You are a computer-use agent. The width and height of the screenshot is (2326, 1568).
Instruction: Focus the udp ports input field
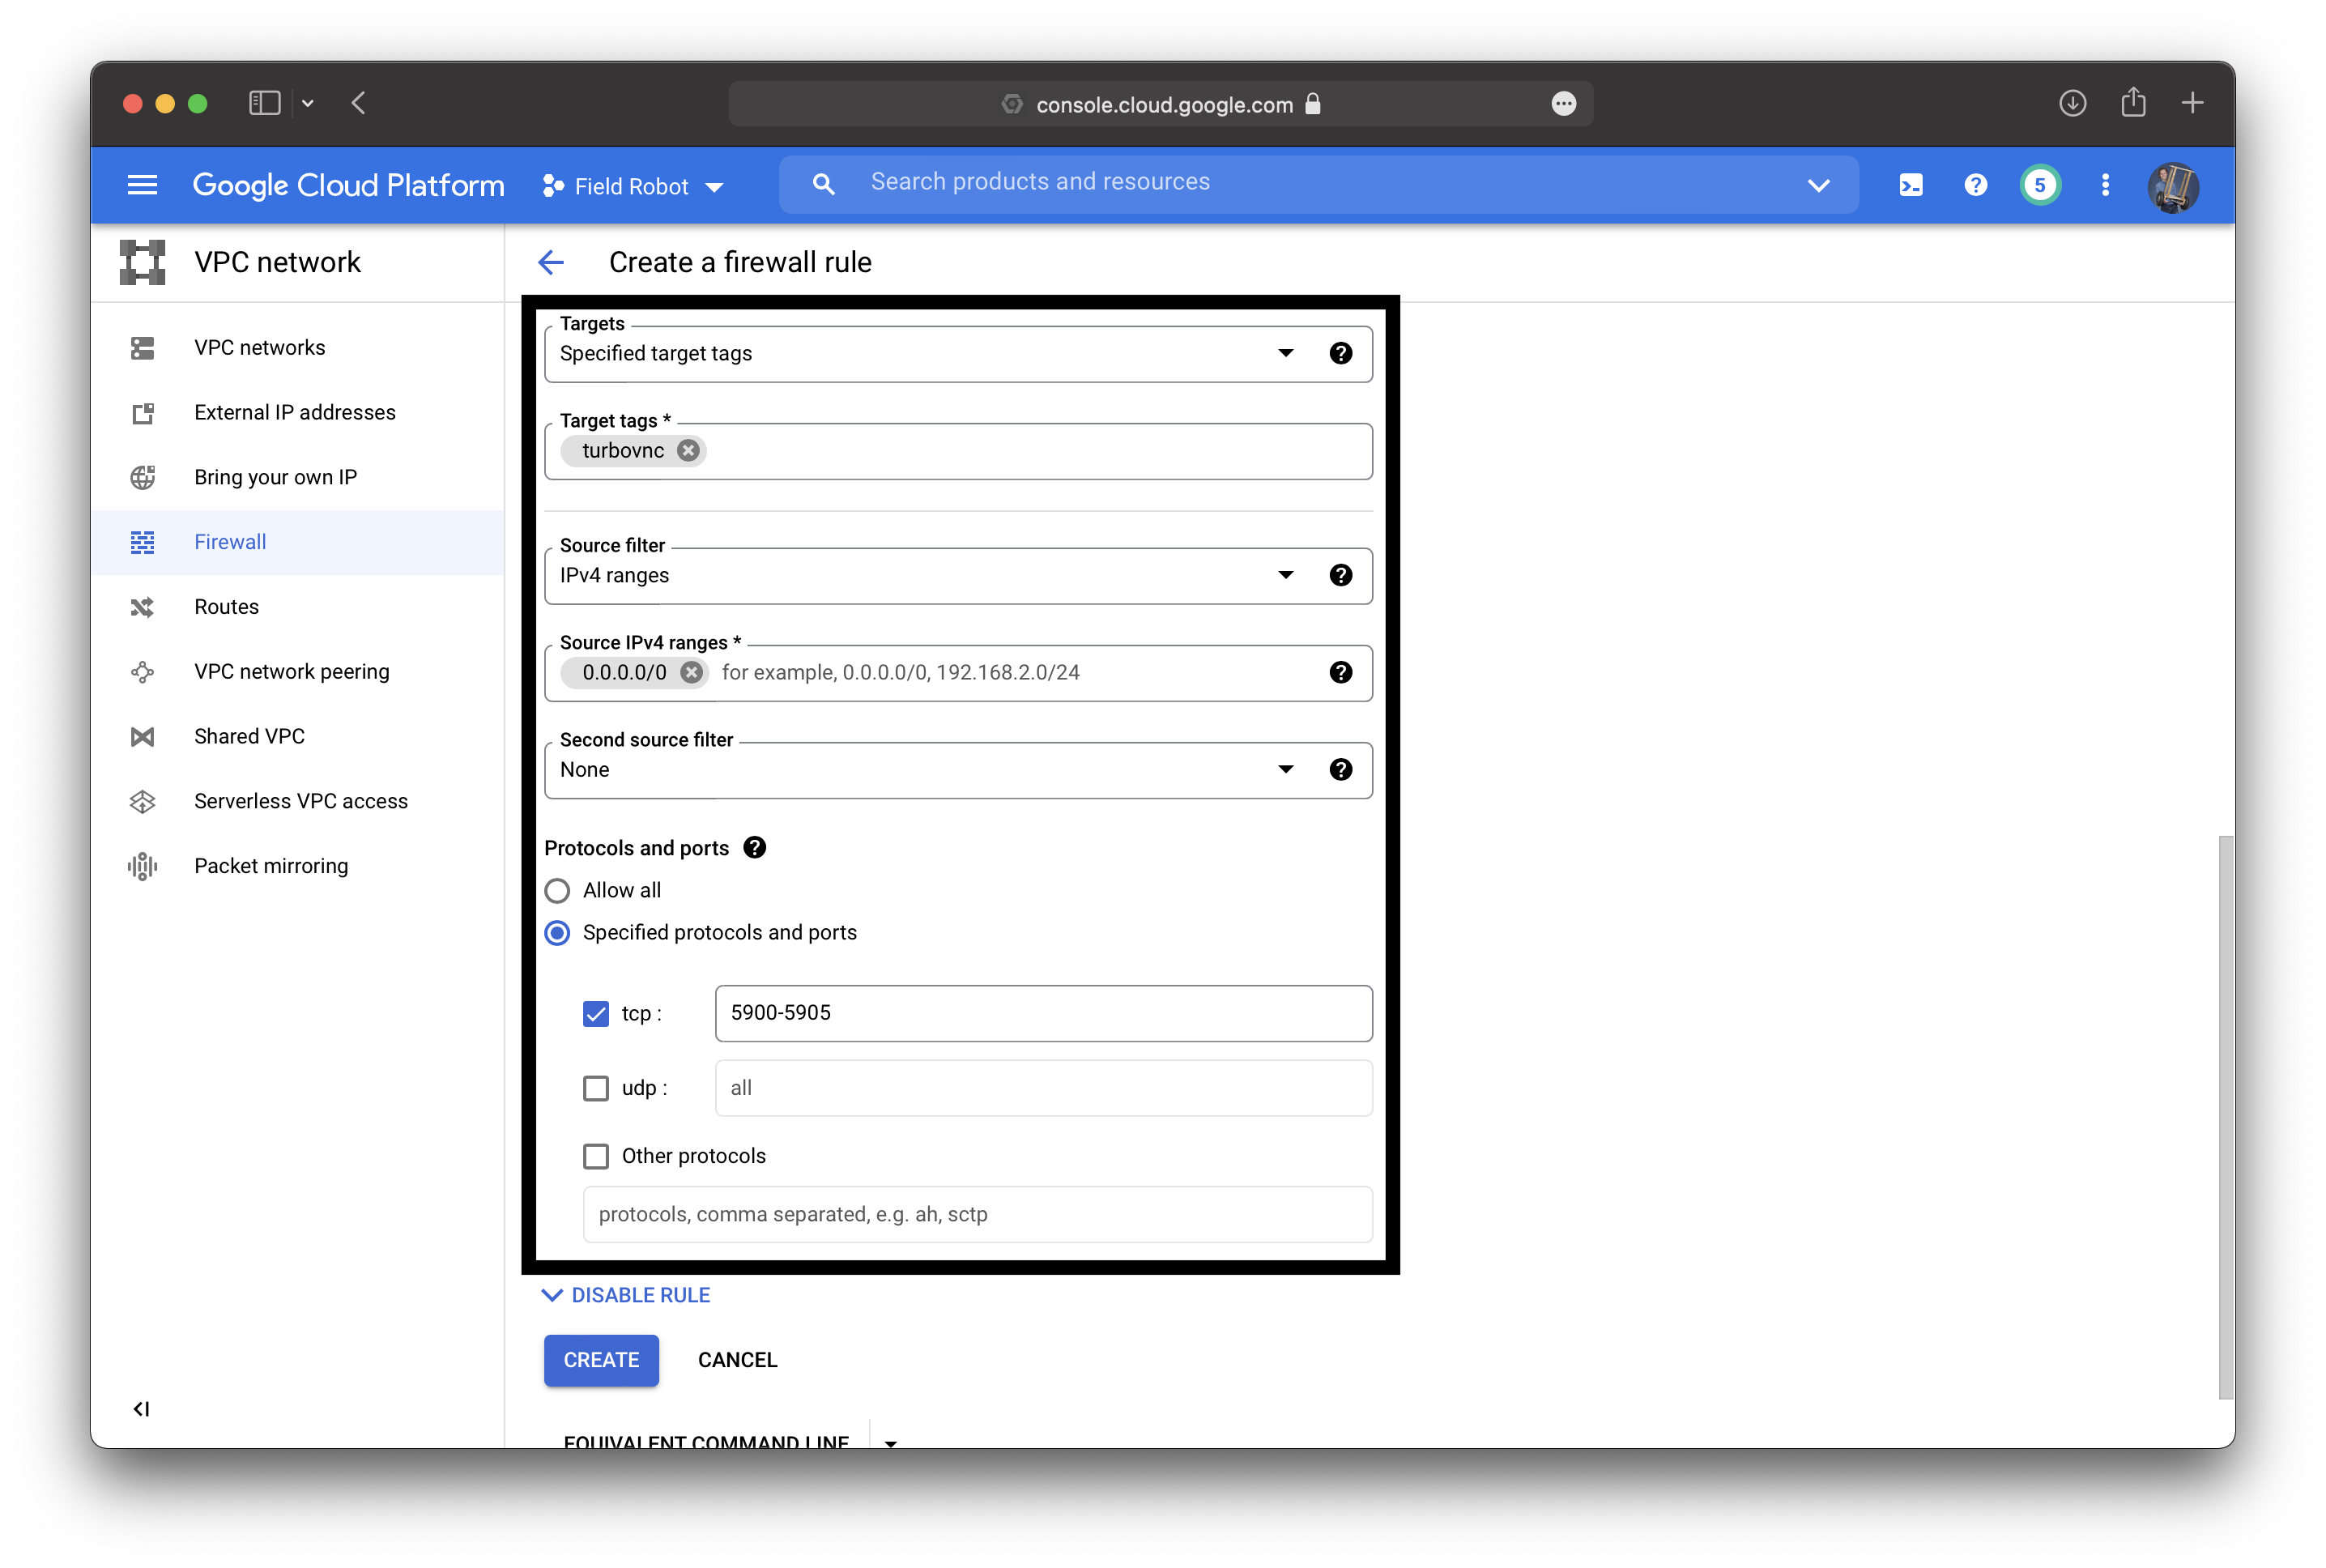click(x=1043, y=1088)
